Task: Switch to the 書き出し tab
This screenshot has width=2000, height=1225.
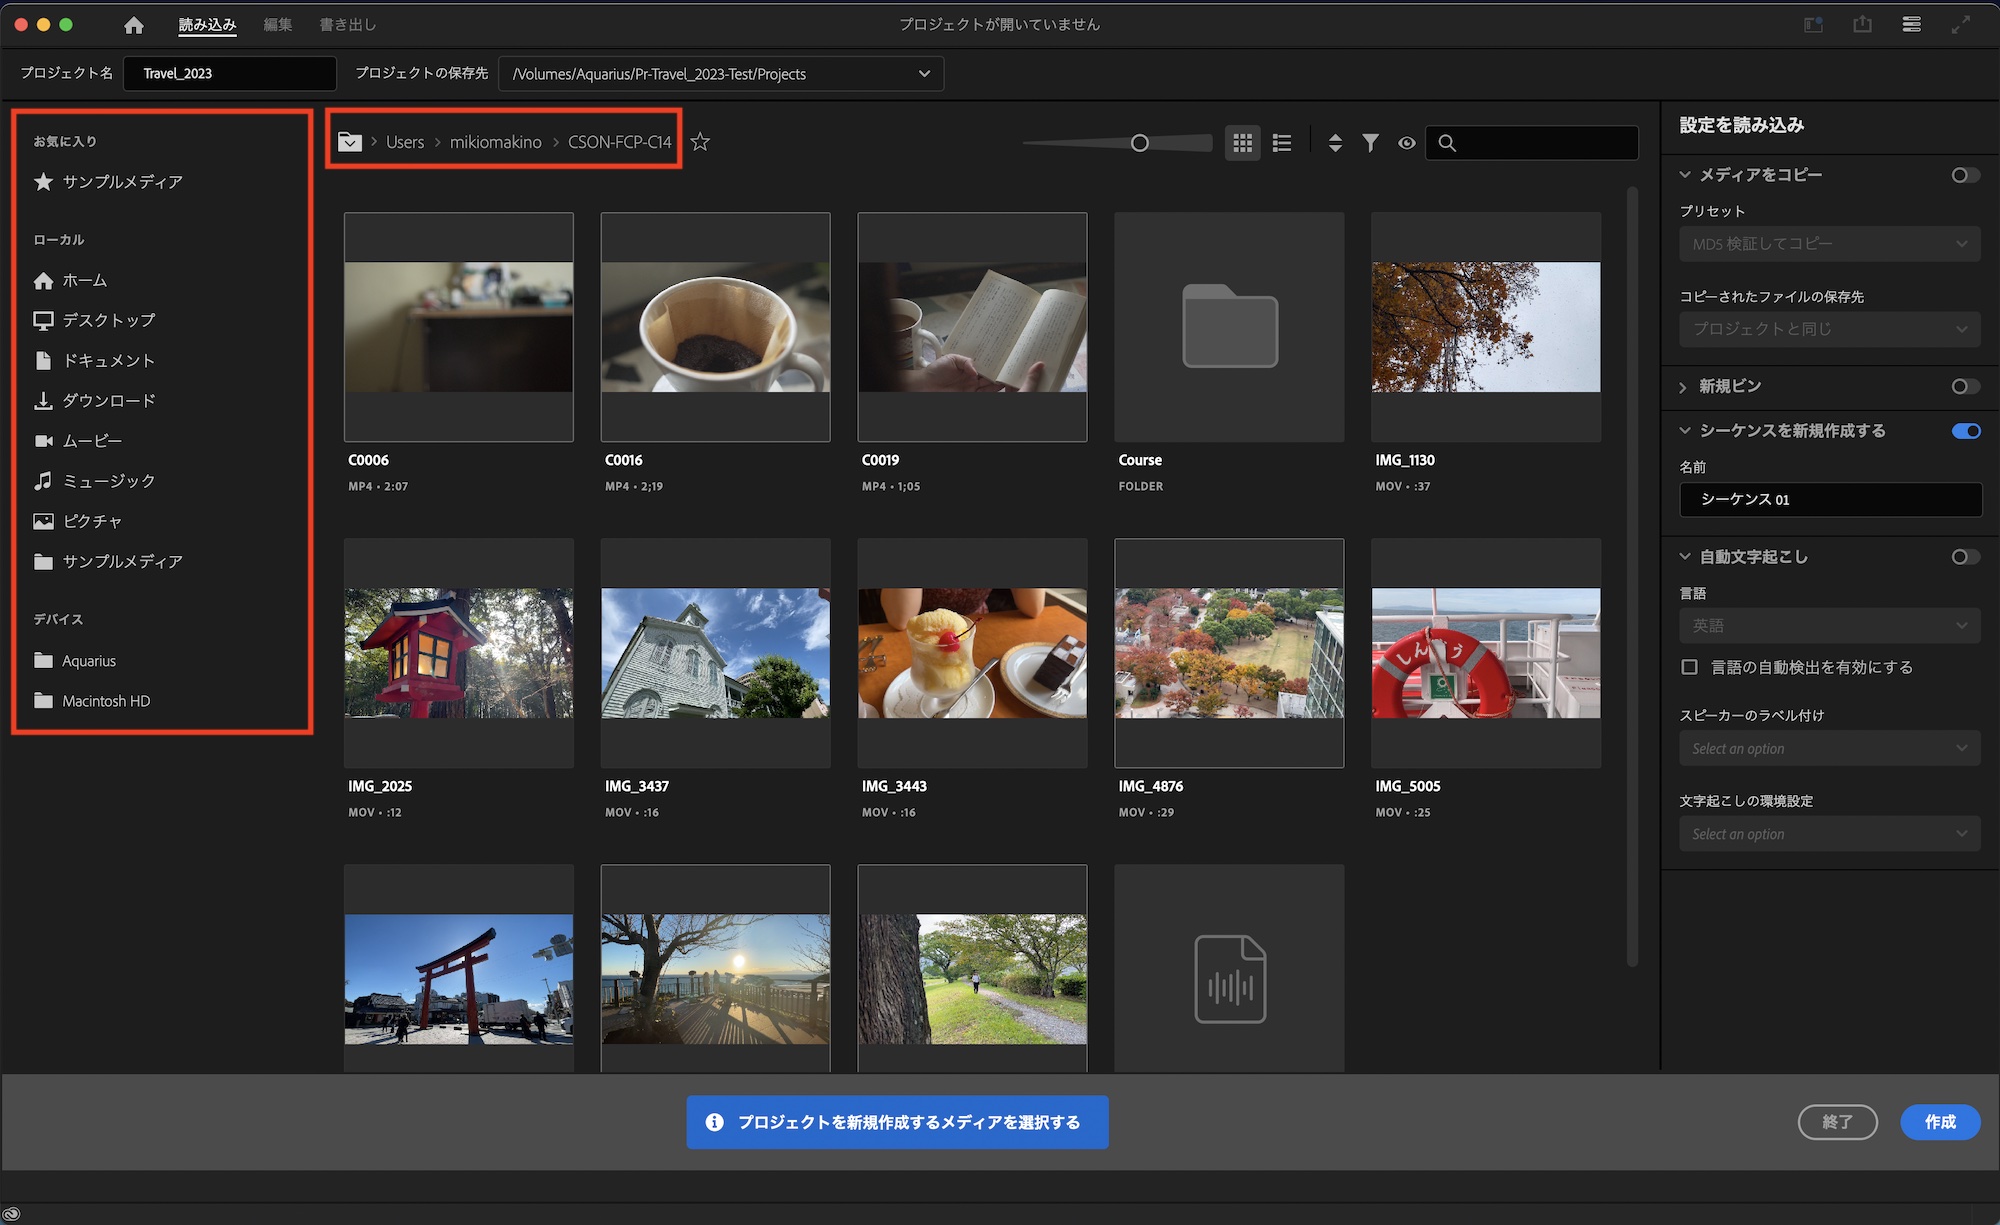Action: [x=347, y=25]
